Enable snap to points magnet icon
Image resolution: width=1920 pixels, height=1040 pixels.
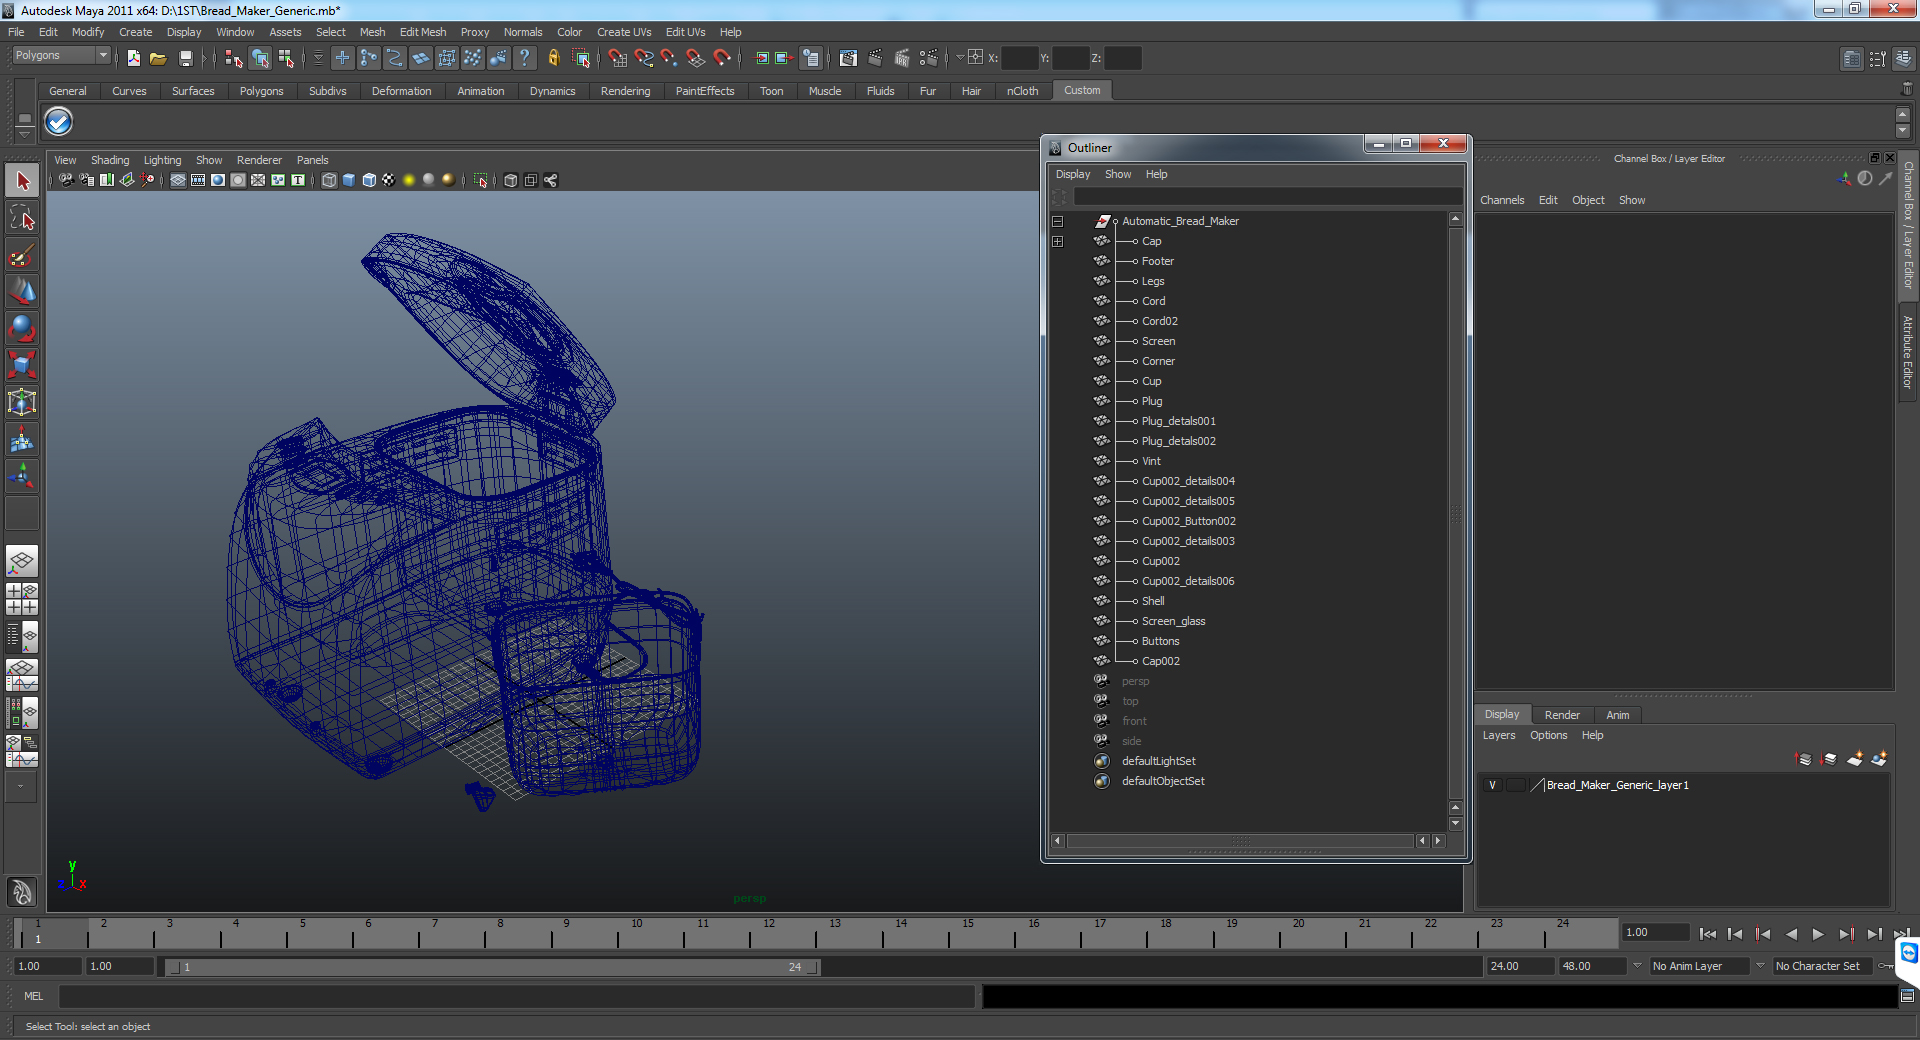click(x=670, y=58)
